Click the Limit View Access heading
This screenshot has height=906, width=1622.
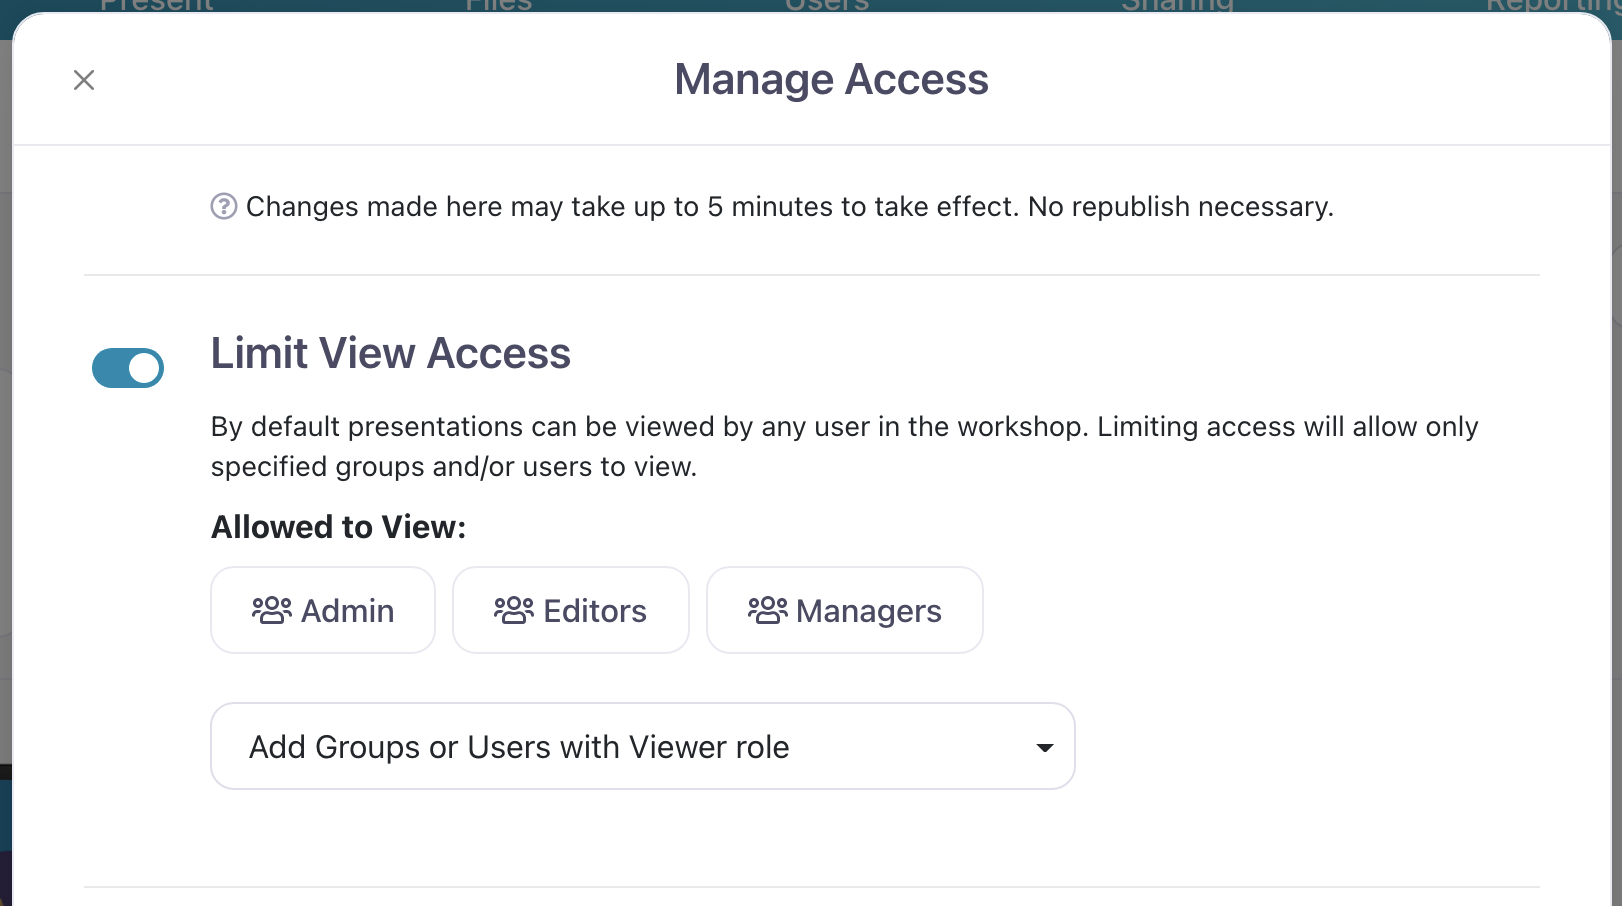tap(390, 354)
